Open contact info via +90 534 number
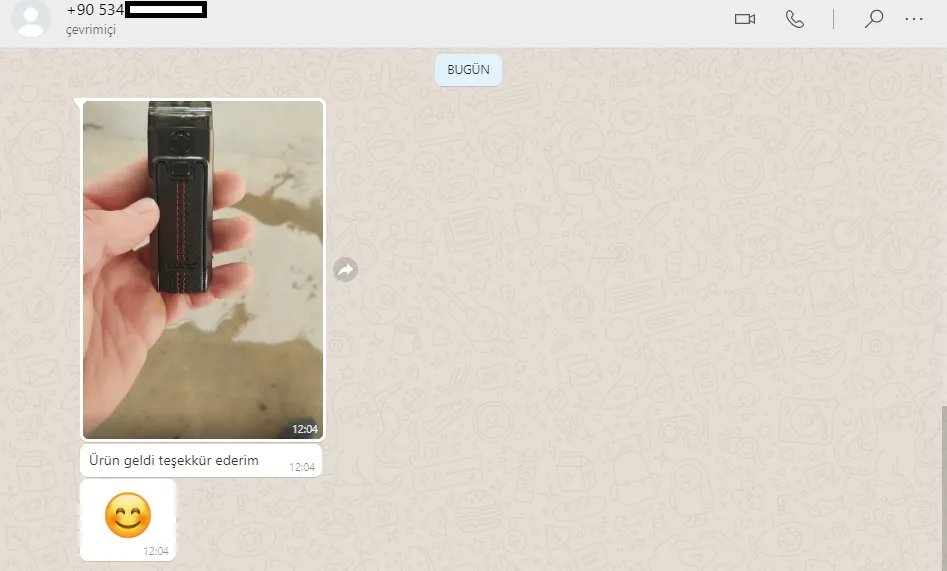 [x=95, y=10]
